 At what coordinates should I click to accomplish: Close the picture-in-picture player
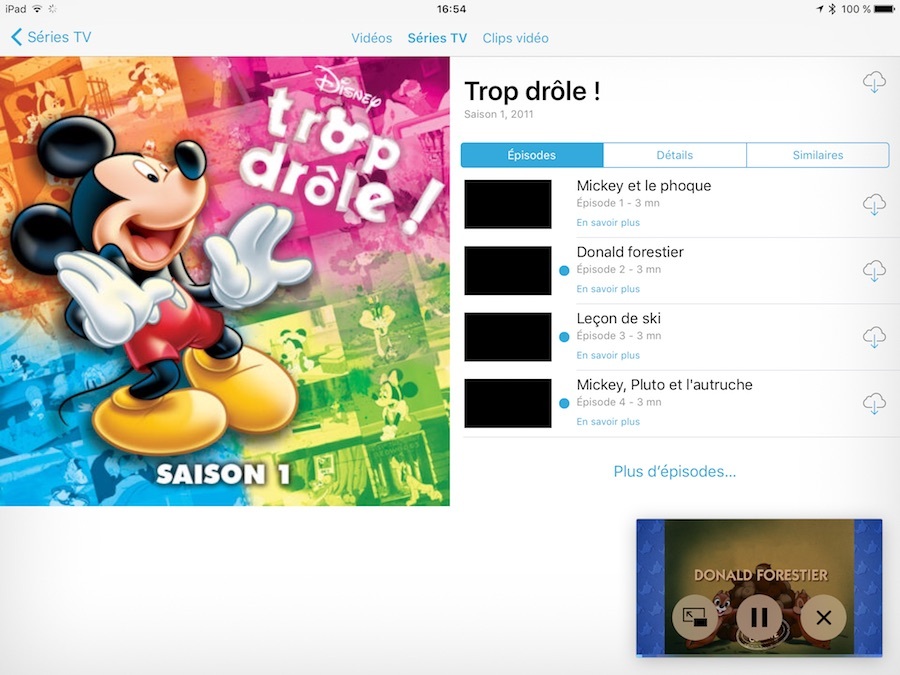(824, 618)
